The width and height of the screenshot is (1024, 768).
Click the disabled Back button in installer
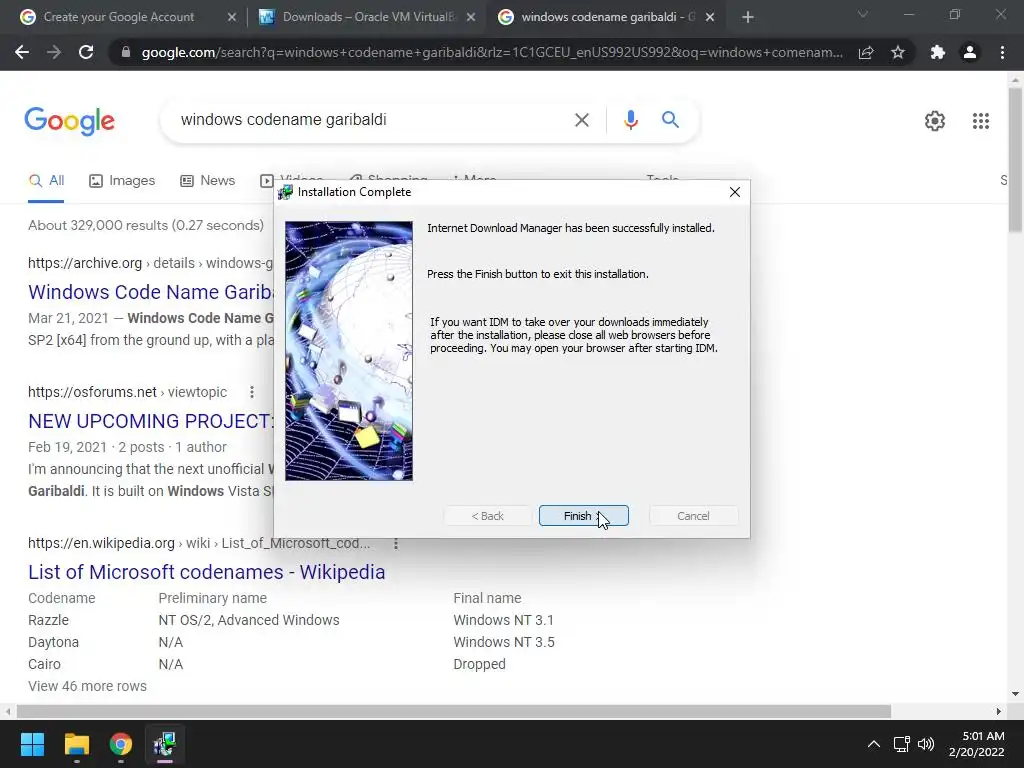pos(487,516)
